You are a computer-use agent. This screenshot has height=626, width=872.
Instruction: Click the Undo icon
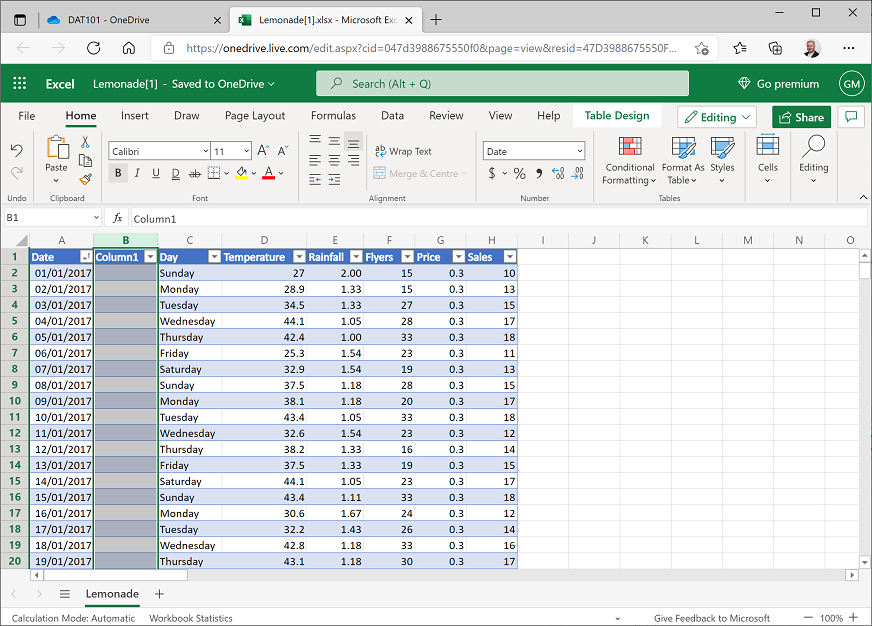point(17,150)
